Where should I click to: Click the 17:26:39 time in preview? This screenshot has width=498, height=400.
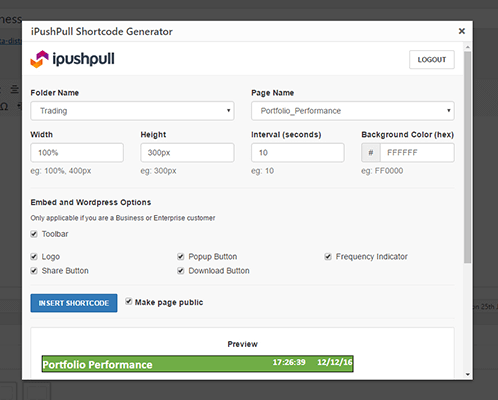click(289, 362)
